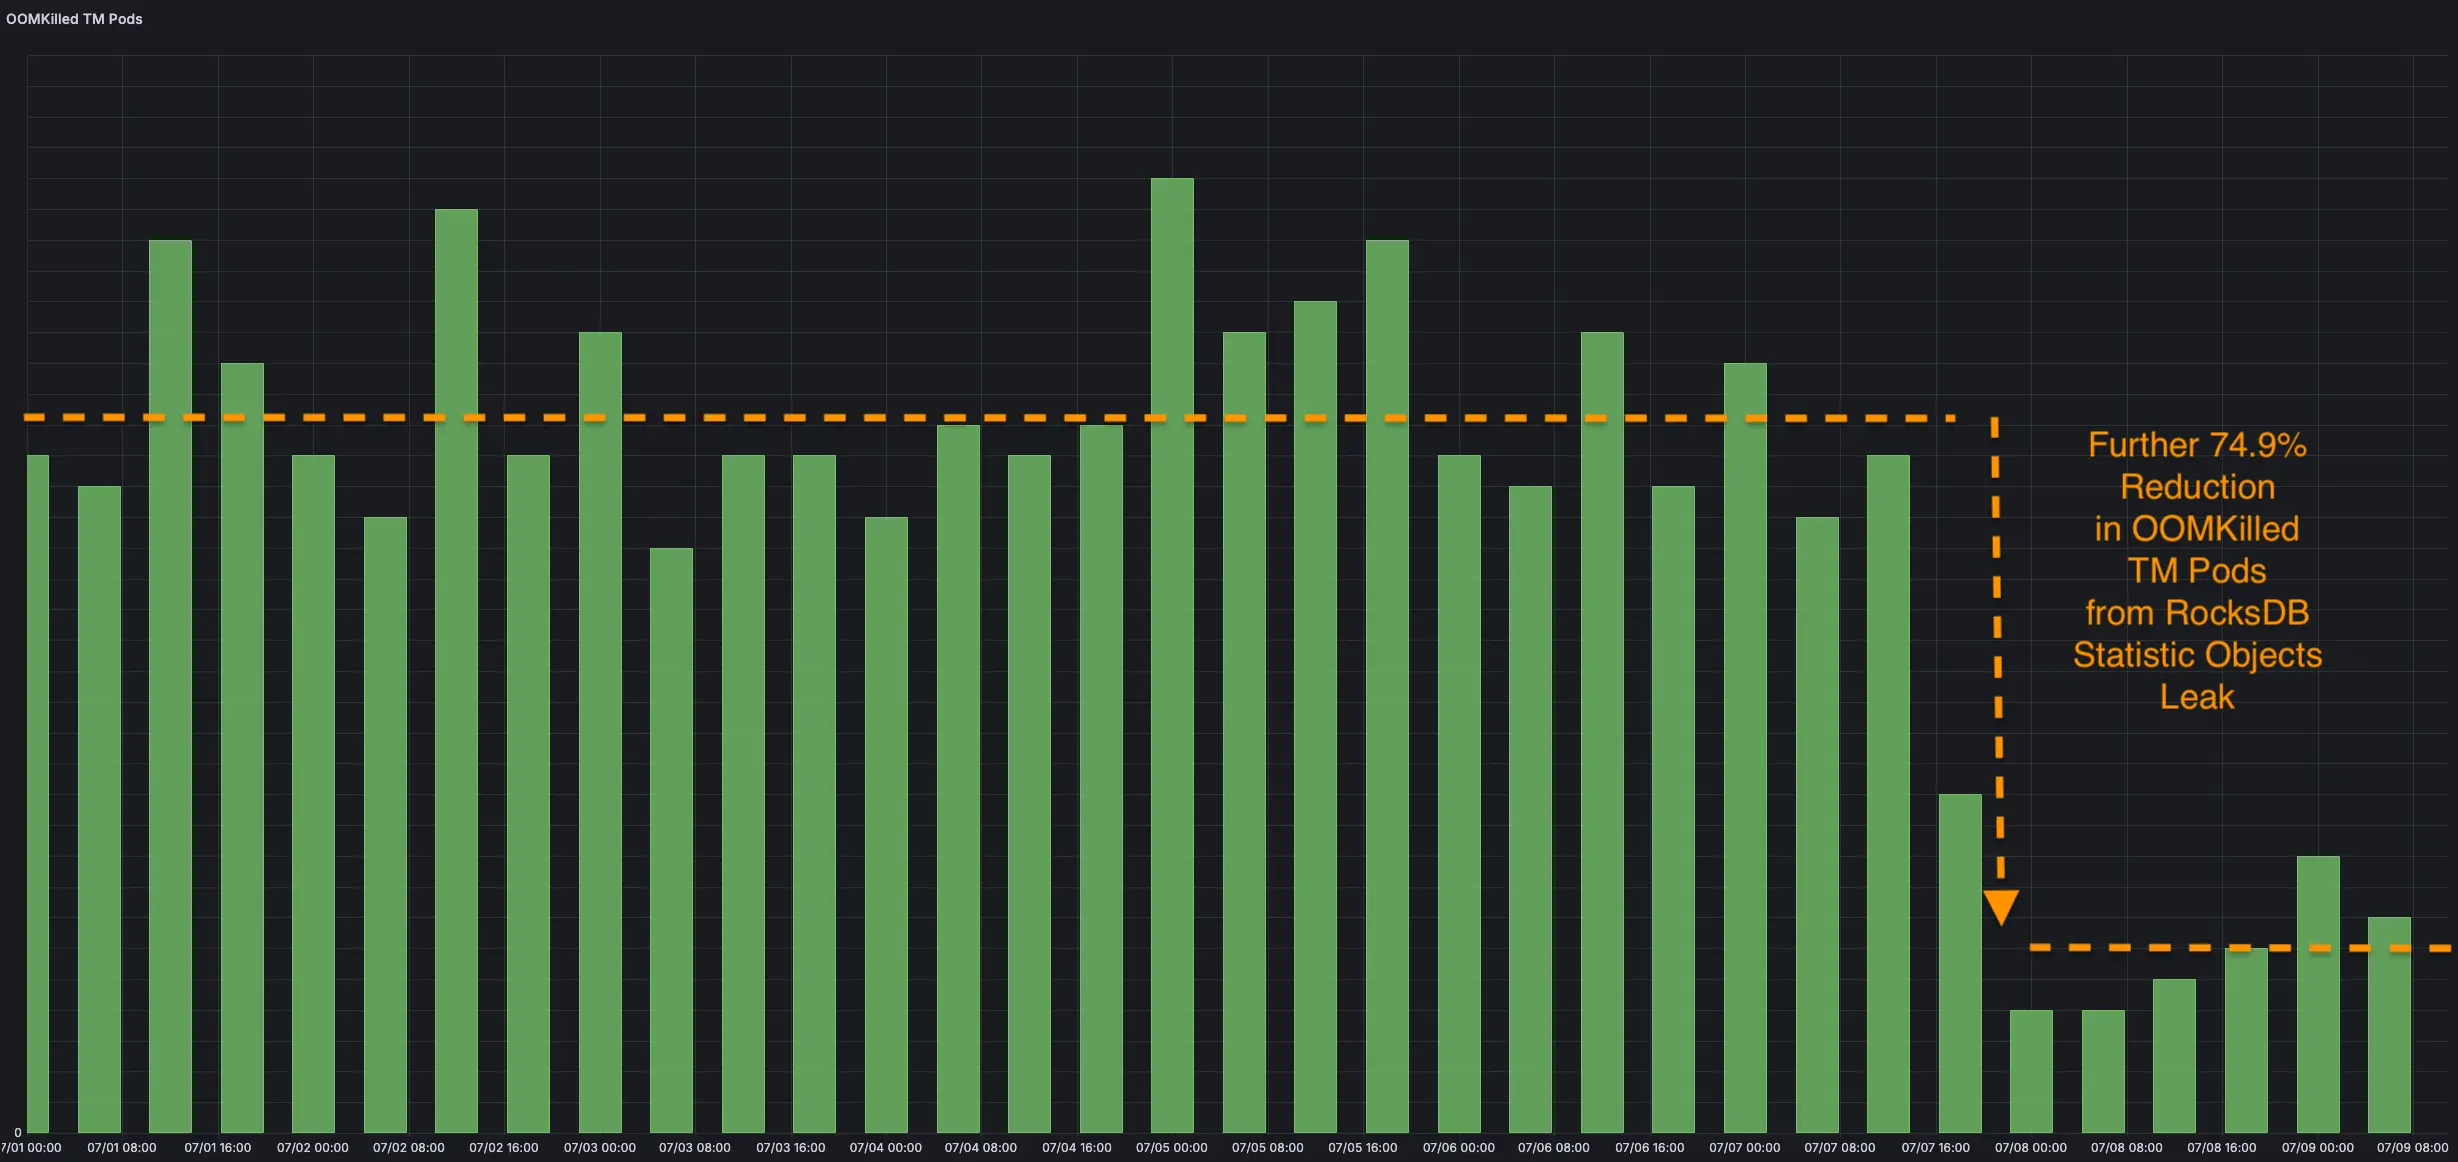
Task: Select bar between 07/05 16:00 and 07/06 00:00
Action: coord(1387,686)
